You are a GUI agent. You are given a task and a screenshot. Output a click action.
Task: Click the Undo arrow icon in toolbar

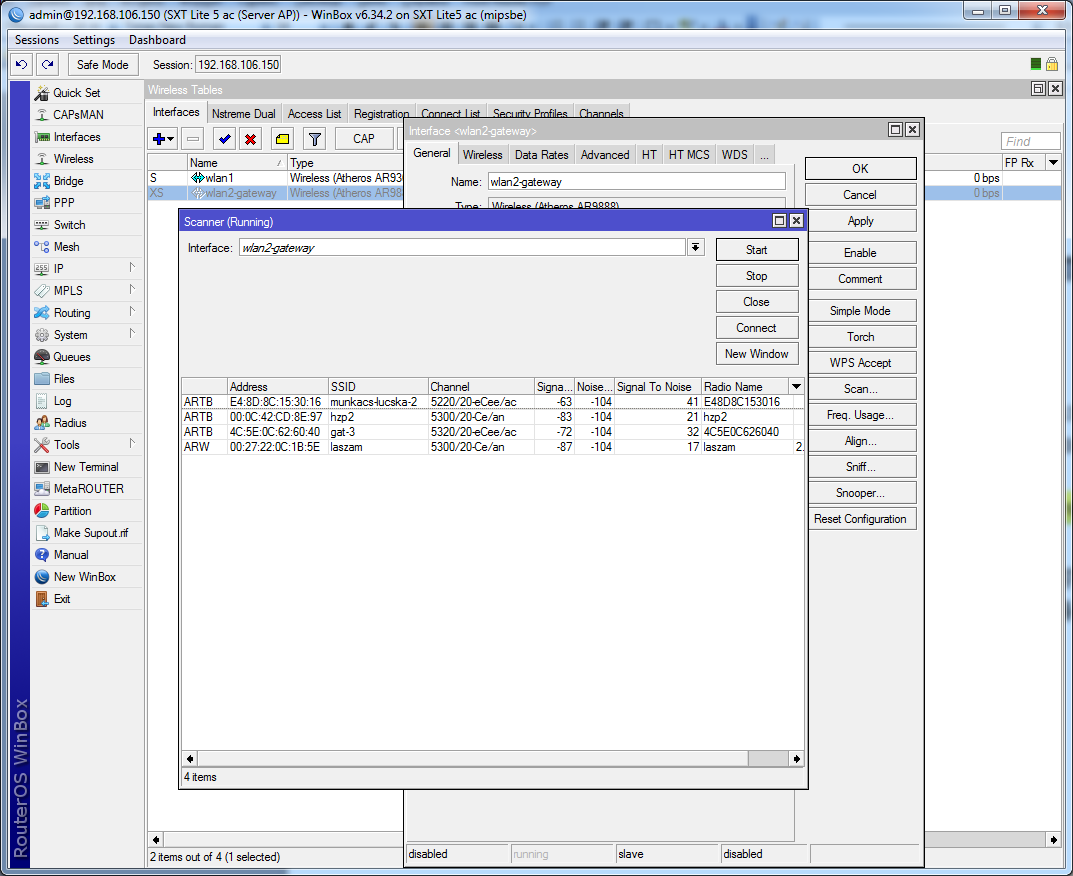coord(21,64)
